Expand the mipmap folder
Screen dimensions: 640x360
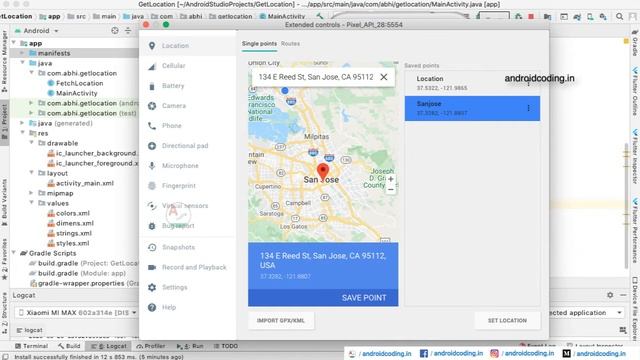click(x=31, y=193)
